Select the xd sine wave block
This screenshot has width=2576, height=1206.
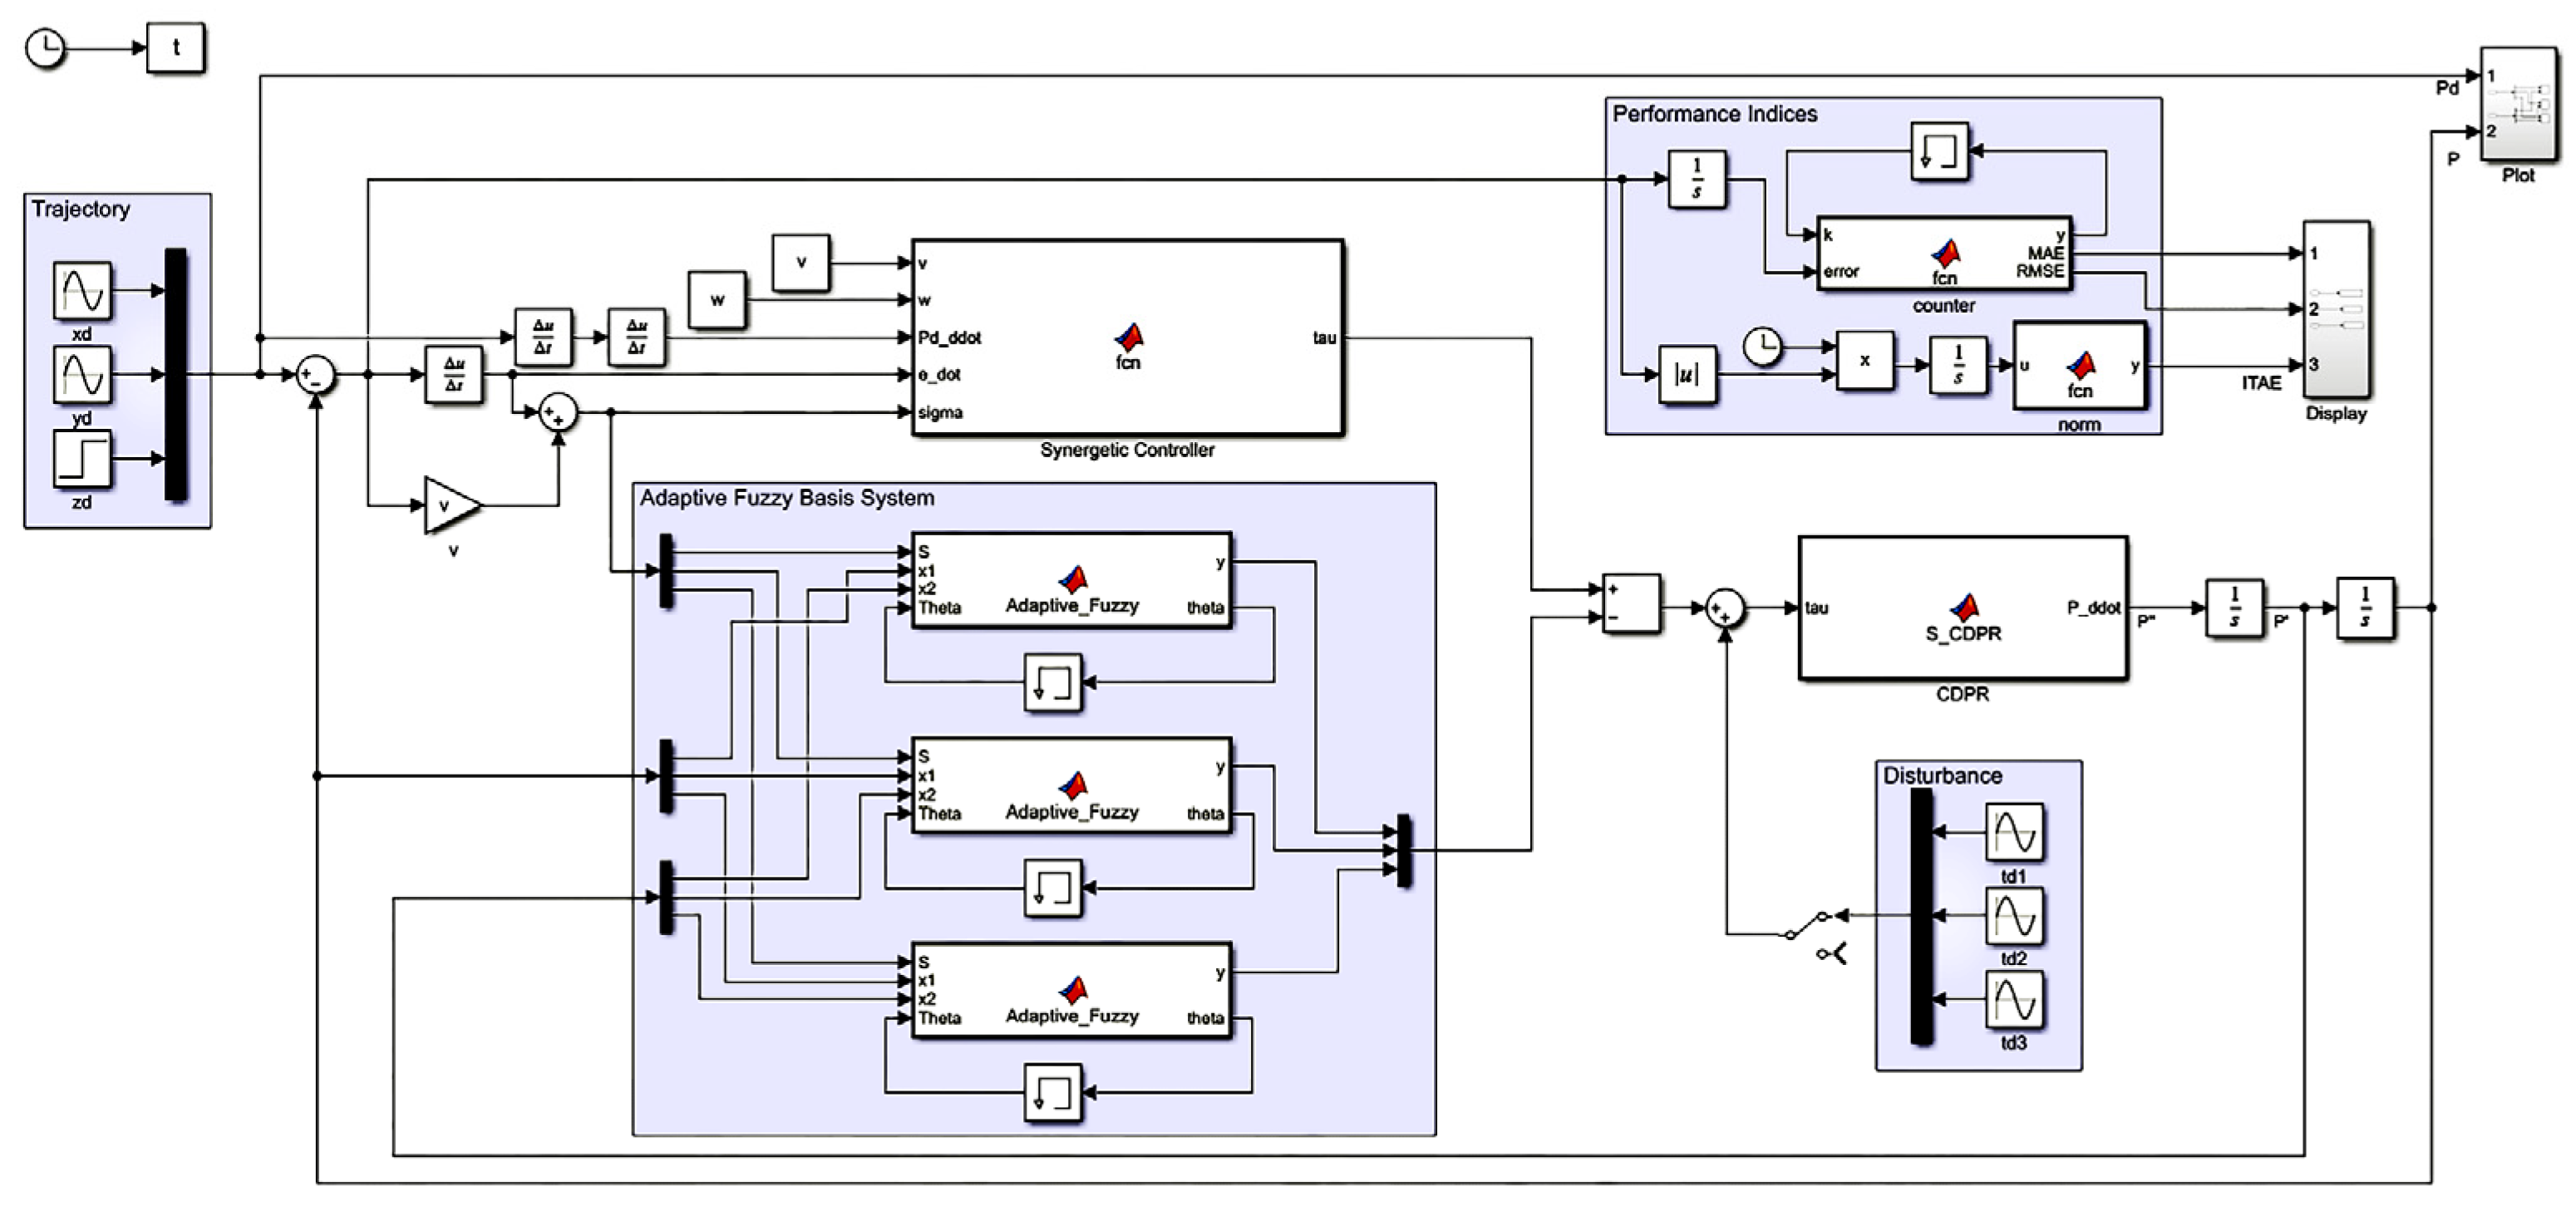coord(82,290)
